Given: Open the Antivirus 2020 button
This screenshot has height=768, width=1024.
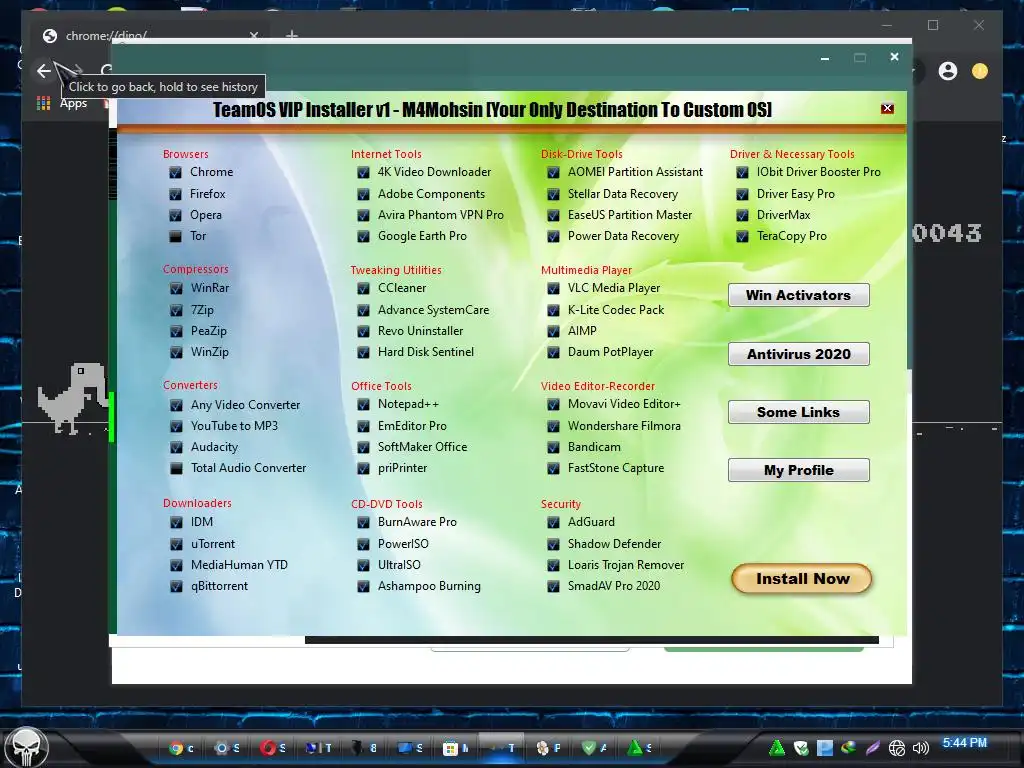Looking at the screenshot, I should point(799,354).
